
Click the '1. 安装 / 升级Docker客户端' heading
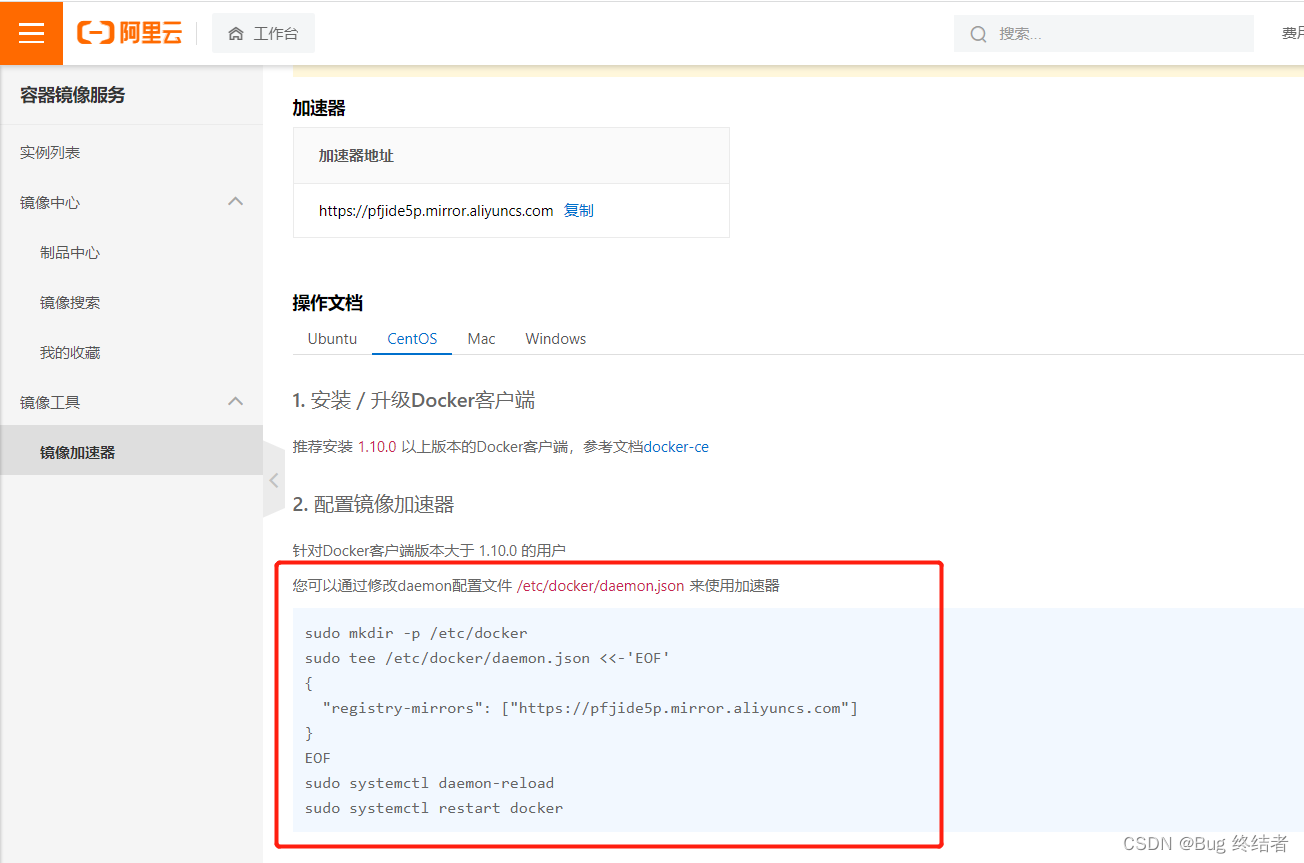click(x=414, y=400)
